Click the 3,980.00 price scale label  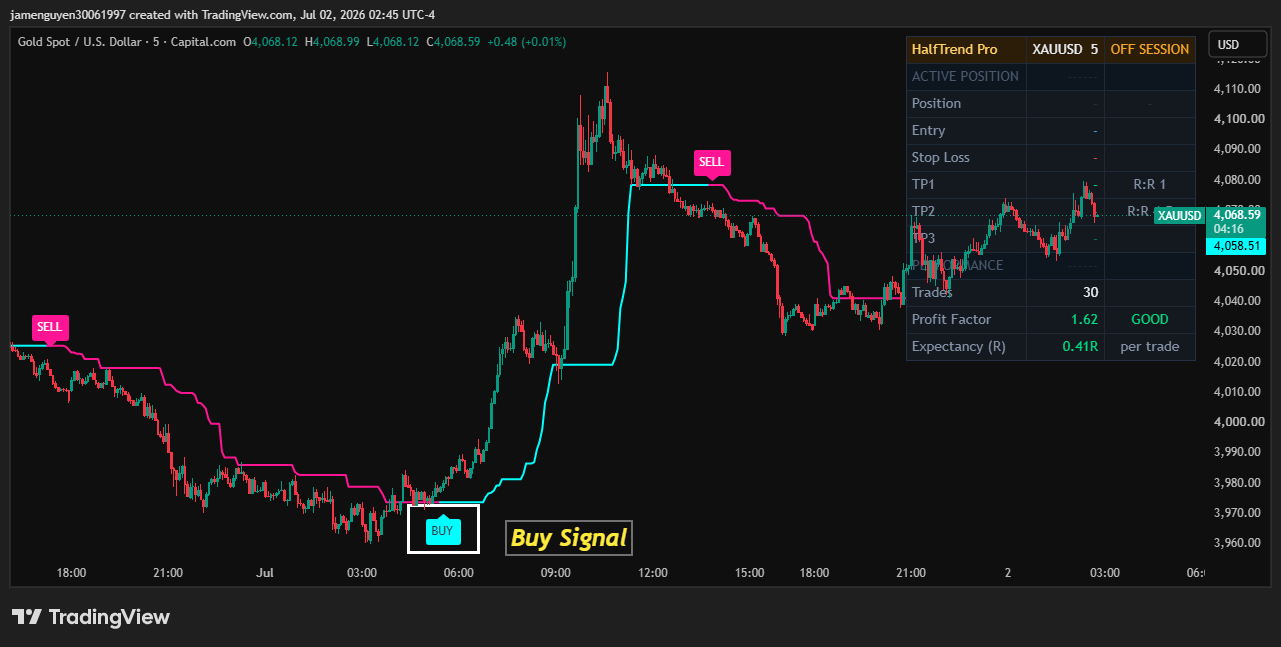point(1236,483)
